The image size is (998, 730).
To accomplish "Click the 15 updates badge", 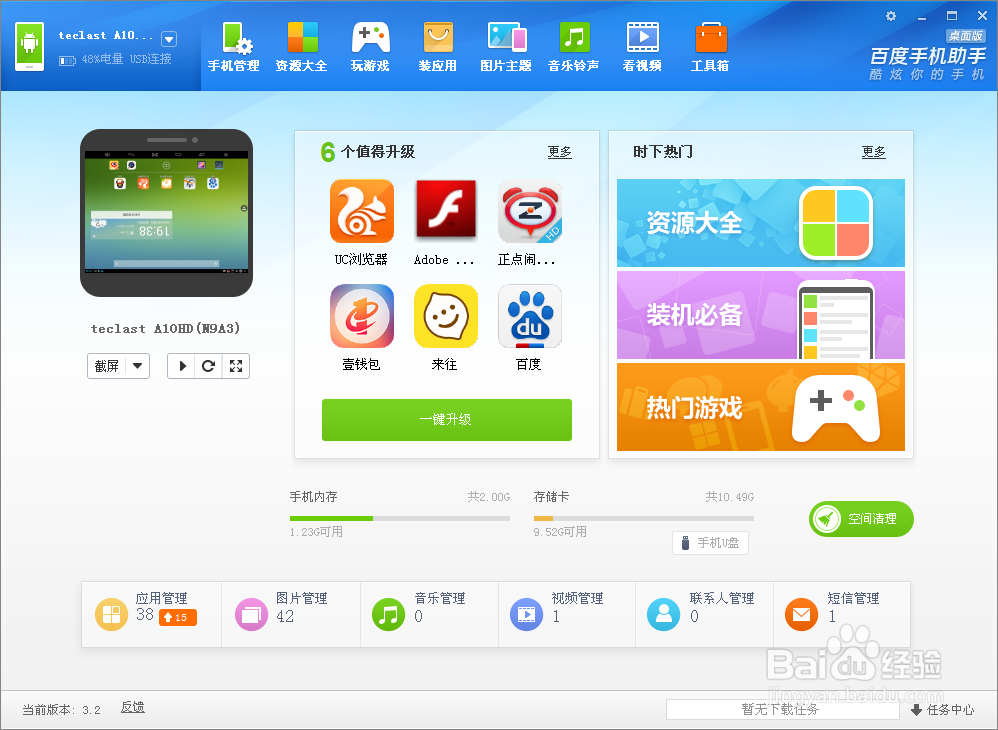I will 178,617.
